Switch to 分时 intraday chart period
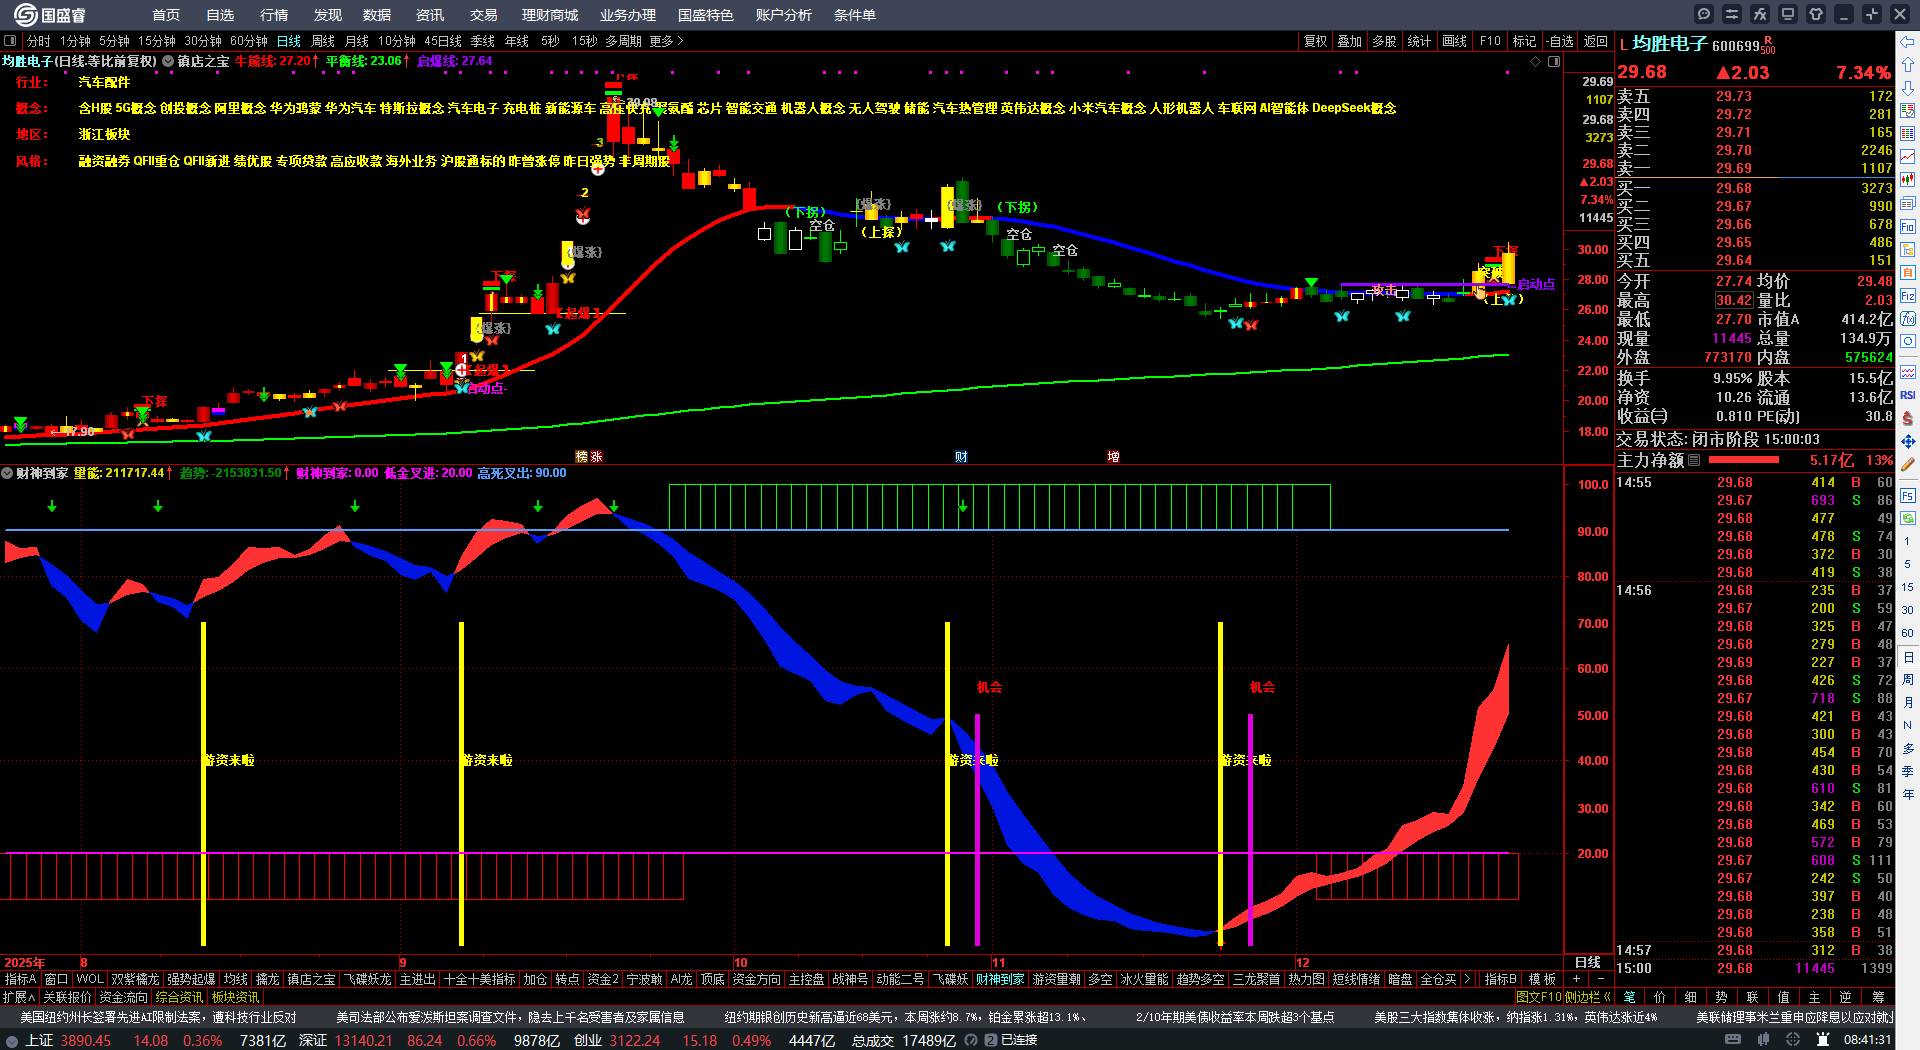1920x1050 pixels. (38, 41)
